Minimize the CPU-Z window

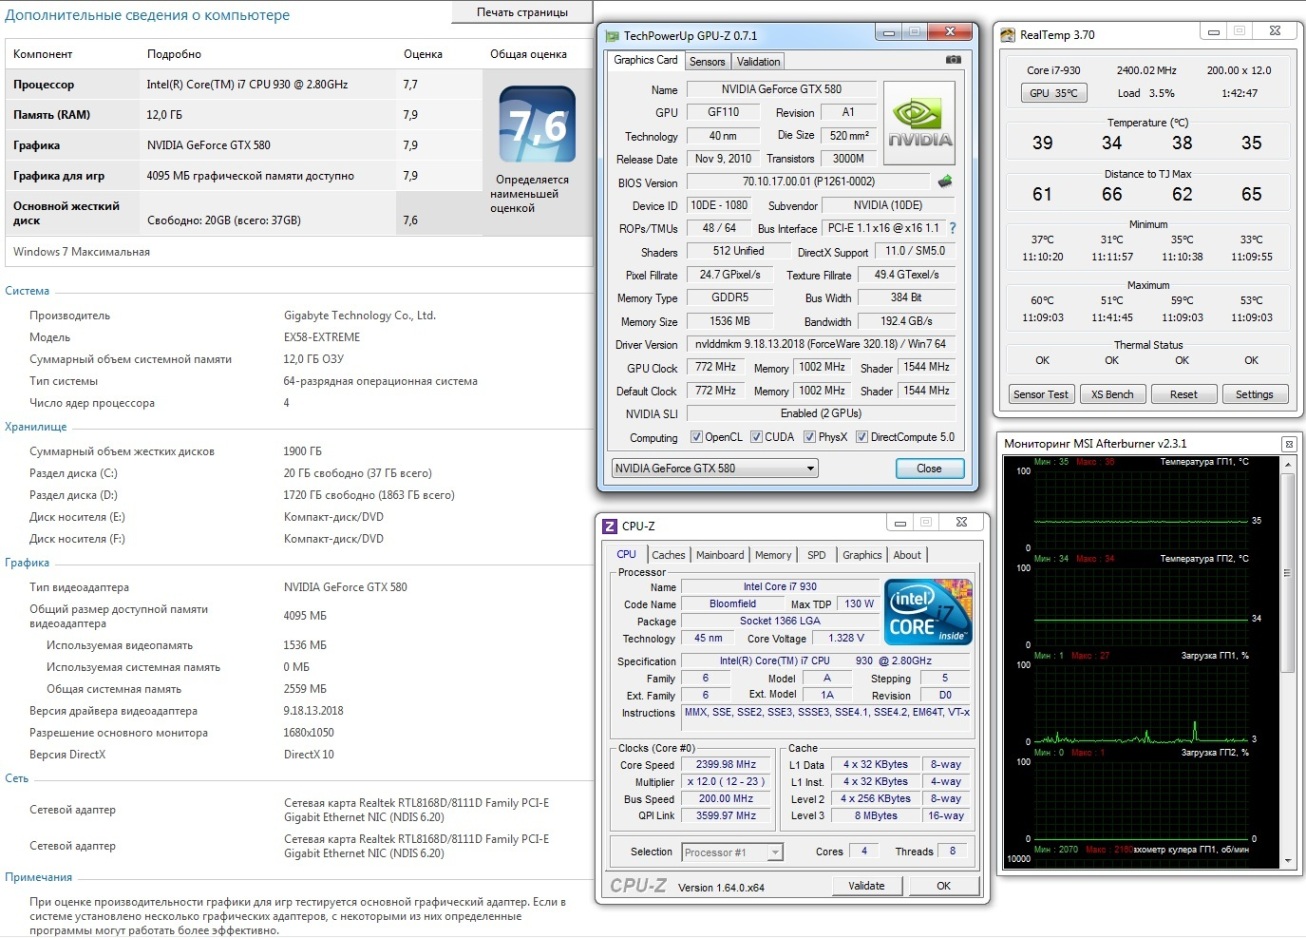pos(899,522)
